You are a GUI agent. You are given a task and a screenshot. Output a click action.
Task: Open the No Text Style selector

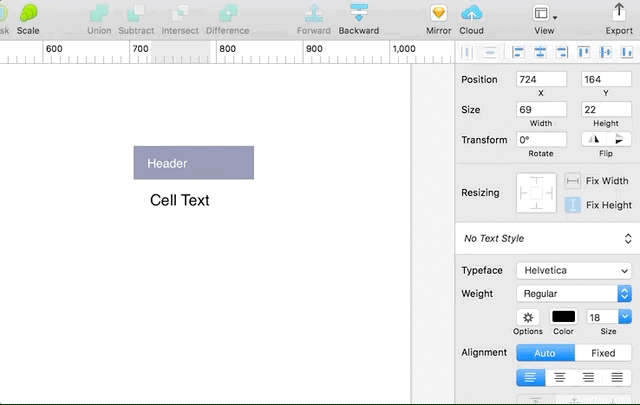tap(548, 238)
